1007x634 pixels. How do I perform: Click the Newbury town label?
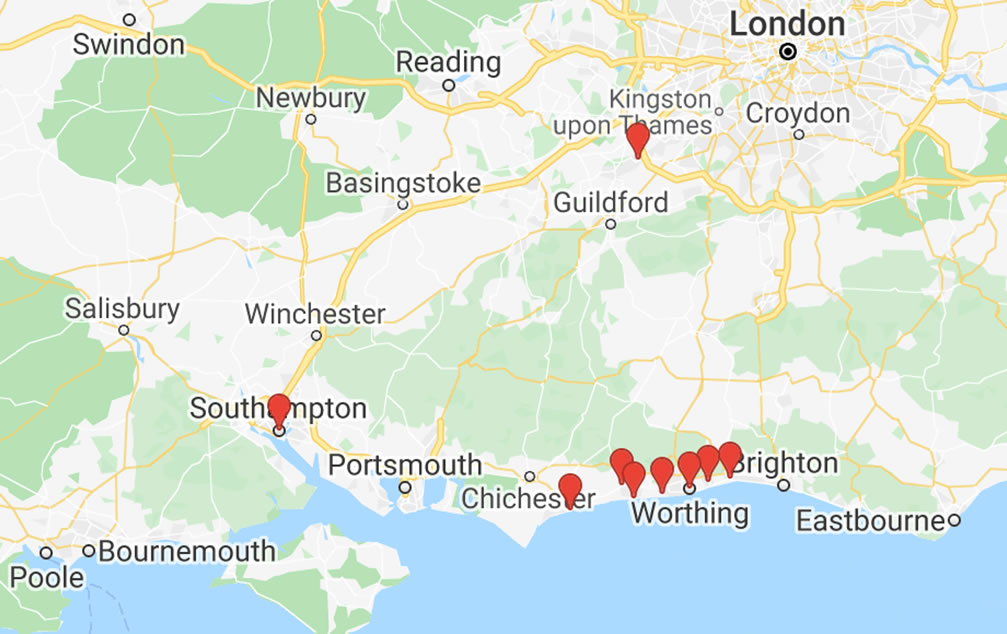(x=311, y=98)
